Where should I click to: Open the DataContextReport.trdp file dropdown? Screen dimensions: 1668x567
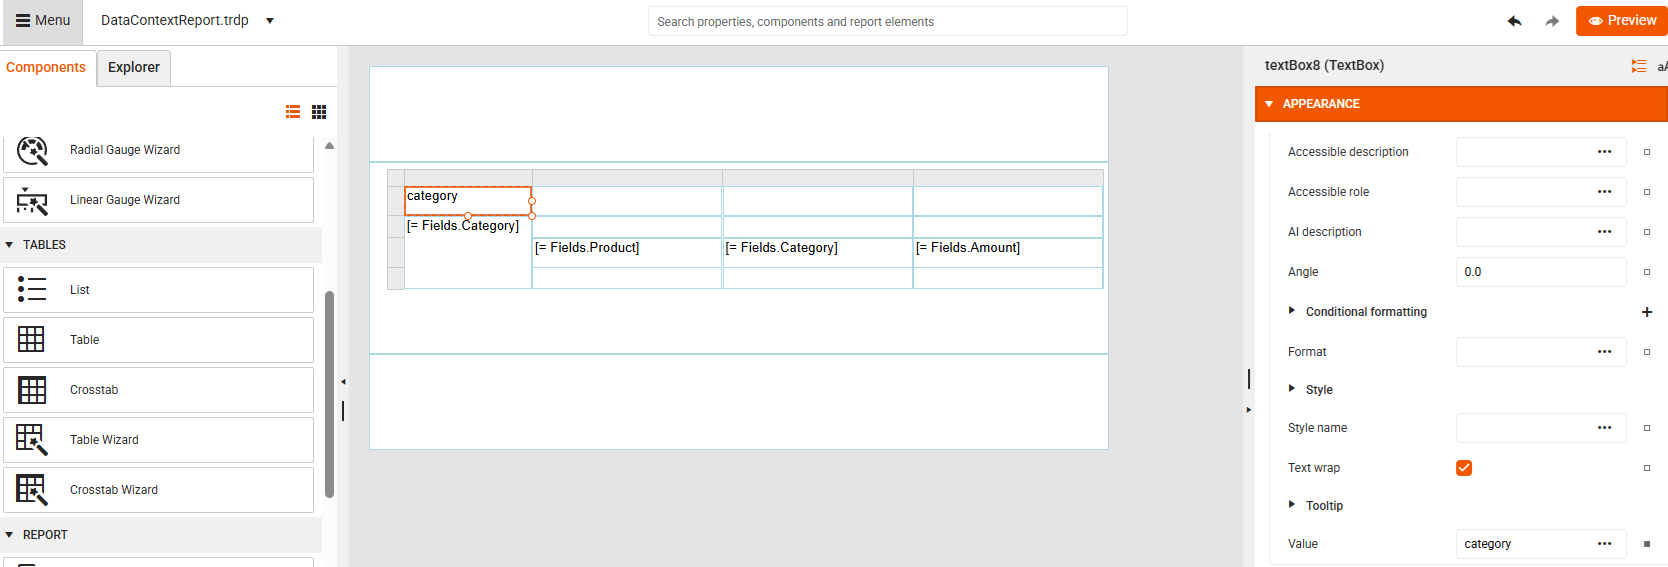coord(270,21)
